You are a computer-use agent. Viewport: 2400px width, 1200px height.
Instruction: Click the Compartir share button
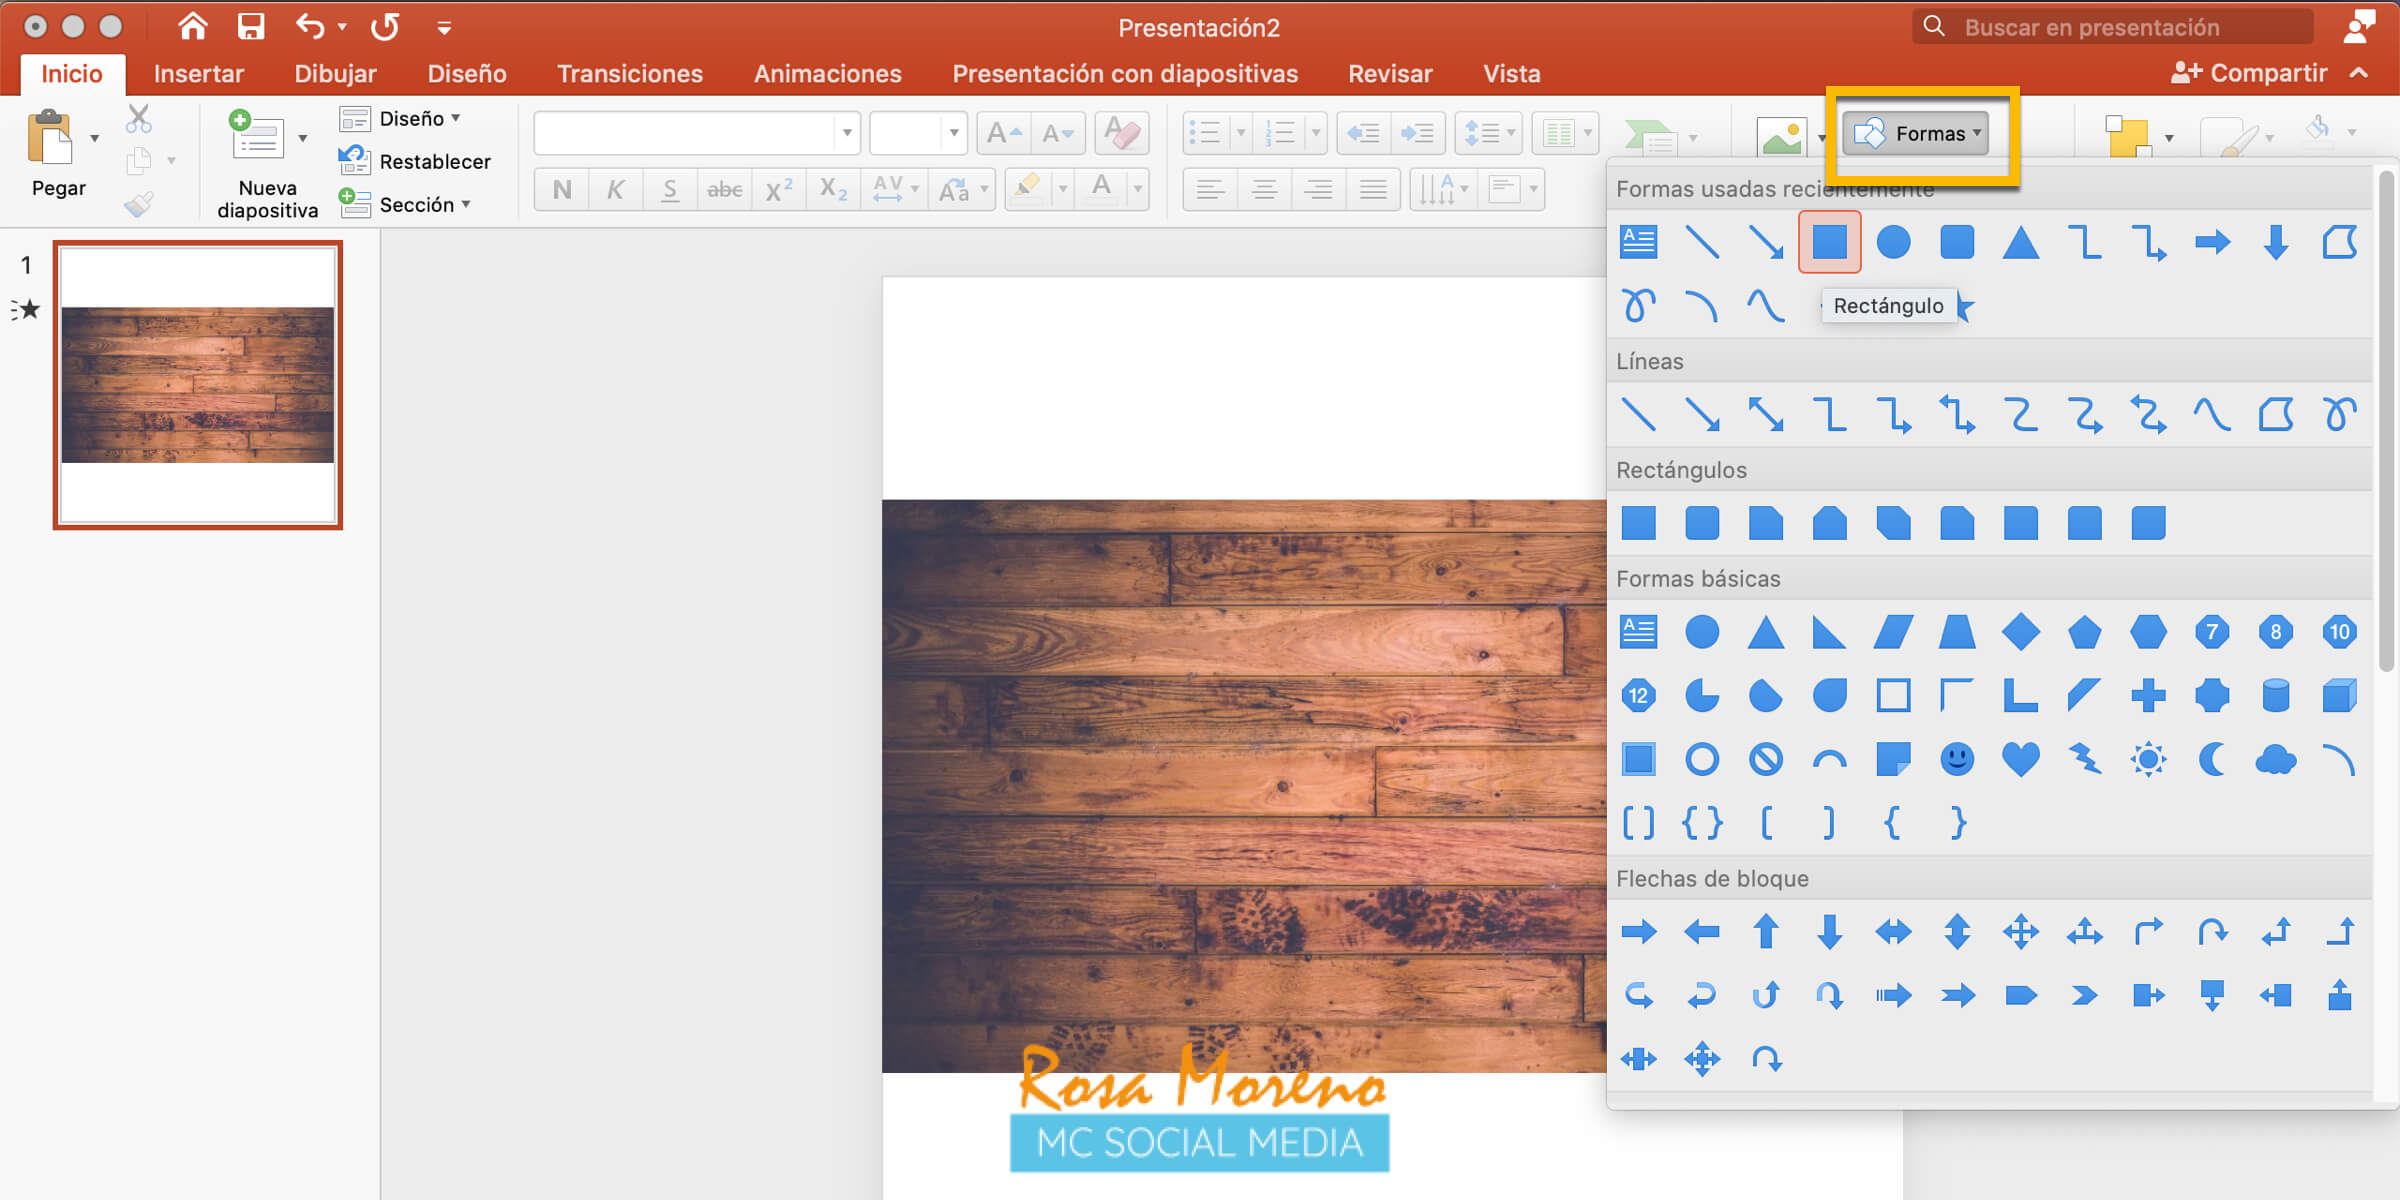[x=2250, y=74]
